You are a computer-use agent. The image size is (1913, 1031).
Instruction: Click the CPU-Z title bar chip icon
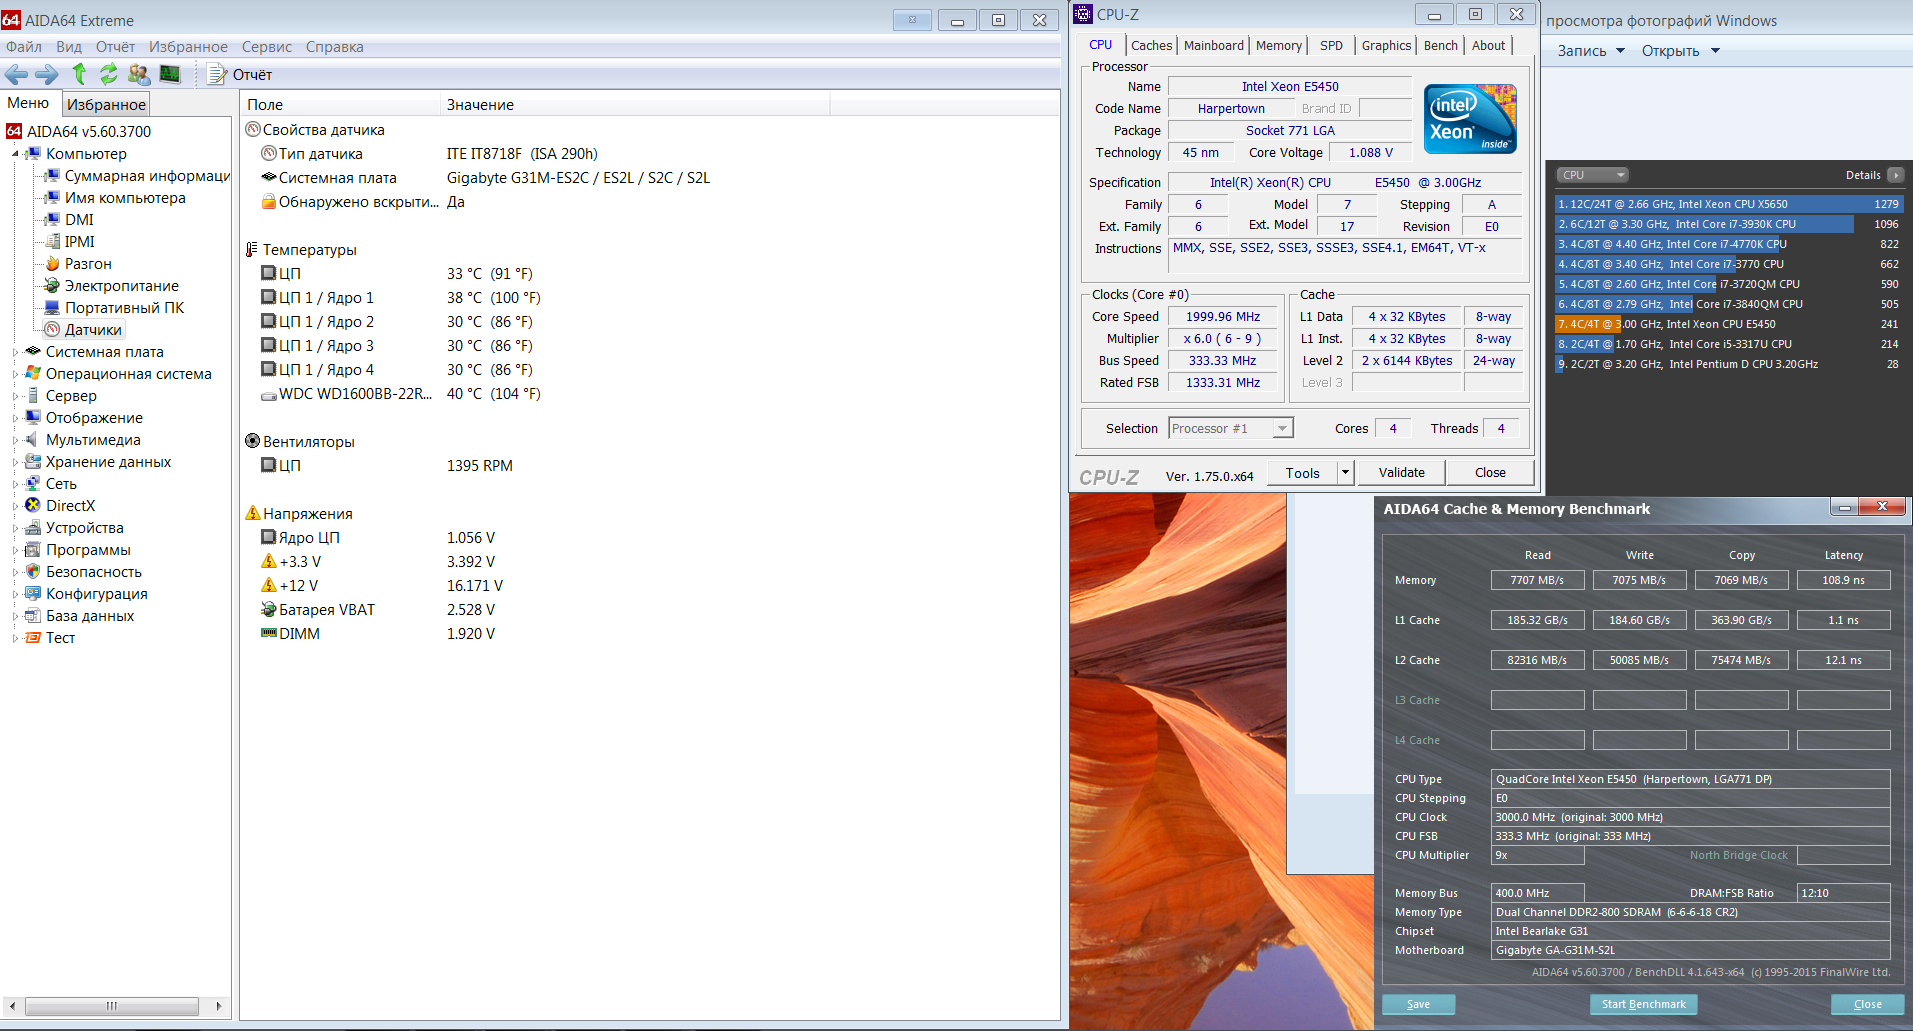[x=1083, y=14]
